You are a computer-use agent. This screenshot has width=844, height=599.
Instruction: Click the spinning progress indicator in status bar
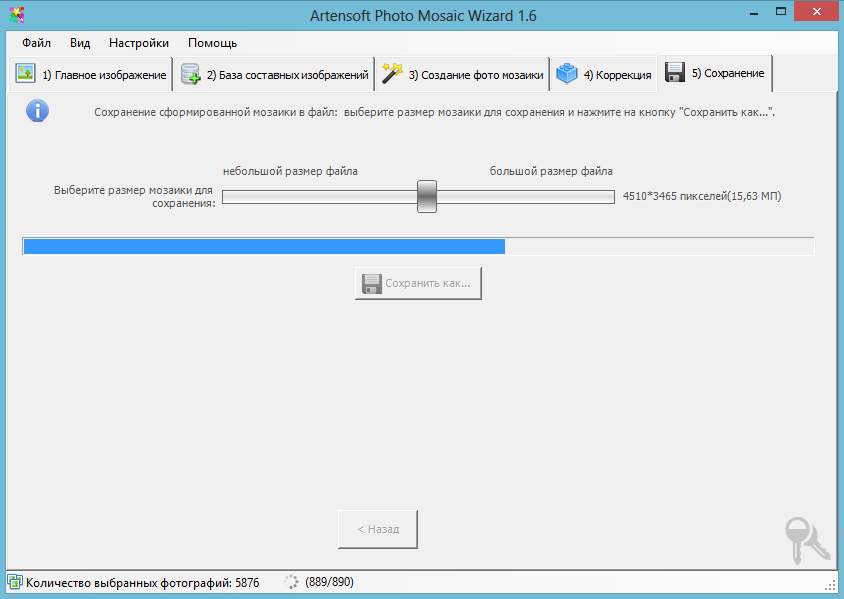pos(291,582)
